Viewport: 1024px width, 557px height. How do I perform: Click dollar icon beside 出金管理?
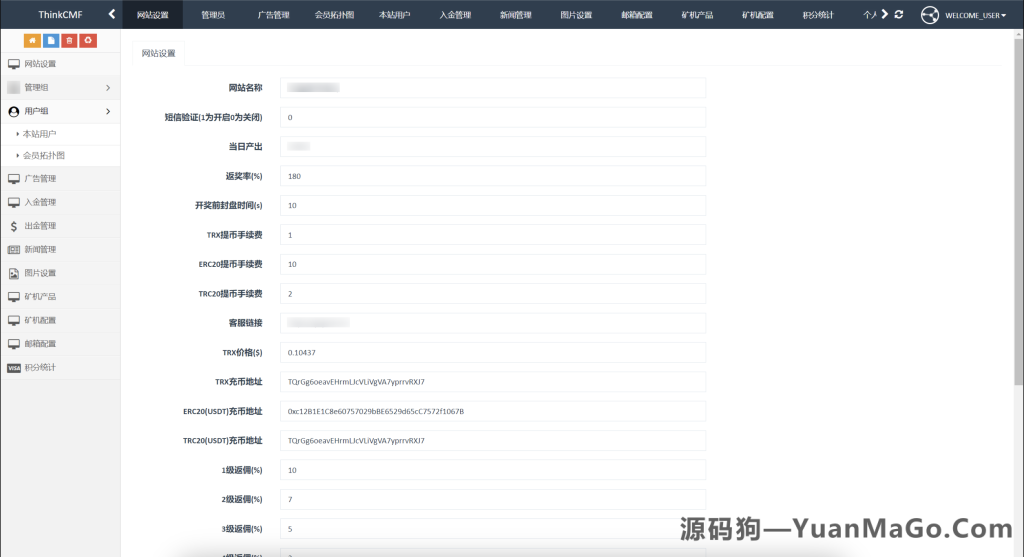[14, 226]
